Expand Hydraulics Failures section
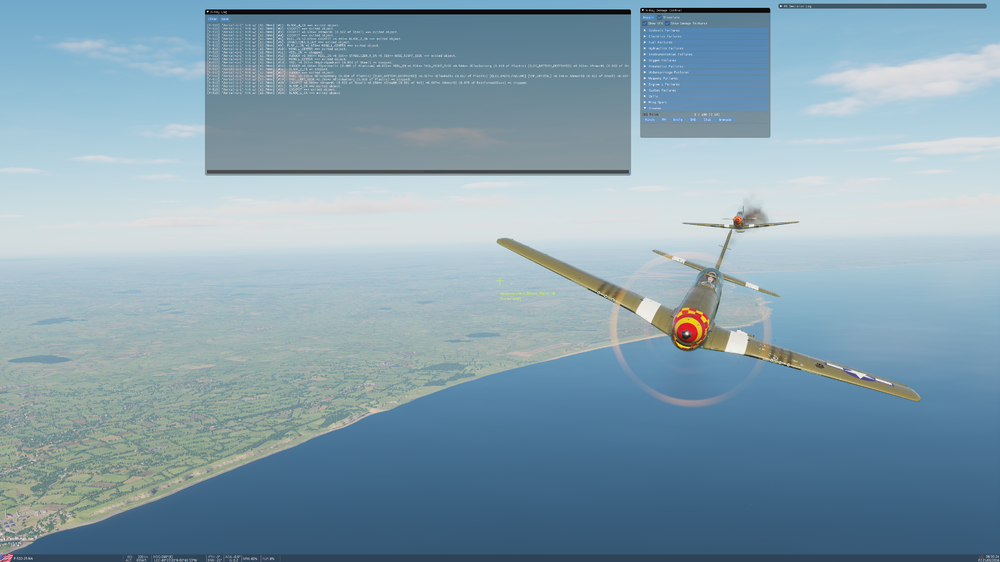 click(705, 48)
